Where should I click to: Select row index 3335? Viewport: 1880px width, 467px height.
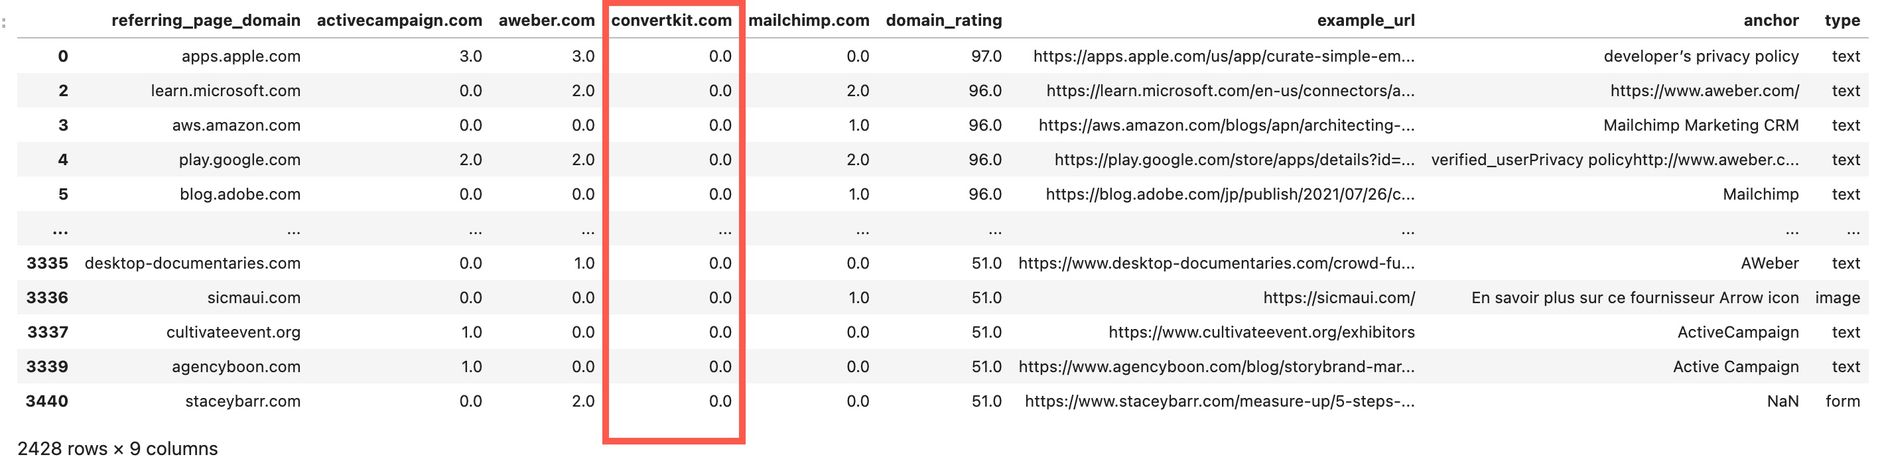[x=47, y=263]
